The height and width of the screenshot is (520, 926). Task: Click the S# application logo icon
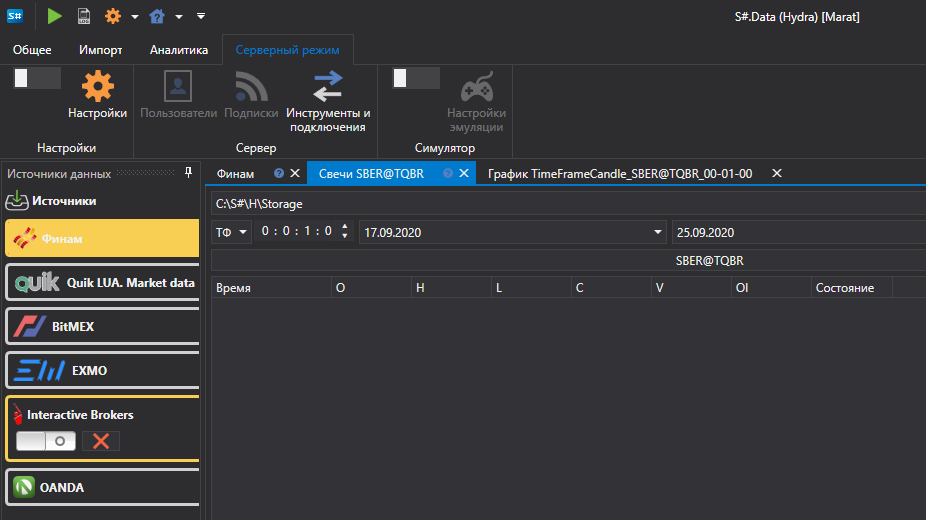(x=15, y=16)
